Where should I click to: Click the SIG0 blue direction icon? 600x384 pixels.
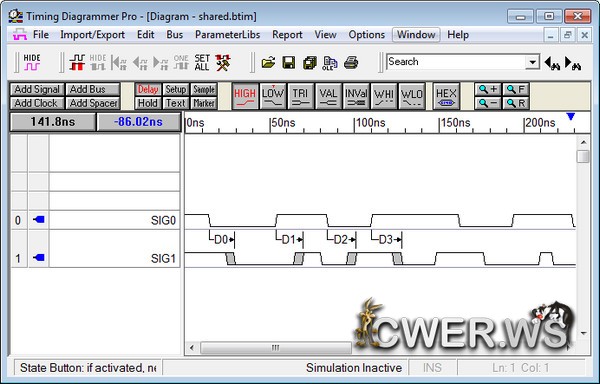pos(39,220)
